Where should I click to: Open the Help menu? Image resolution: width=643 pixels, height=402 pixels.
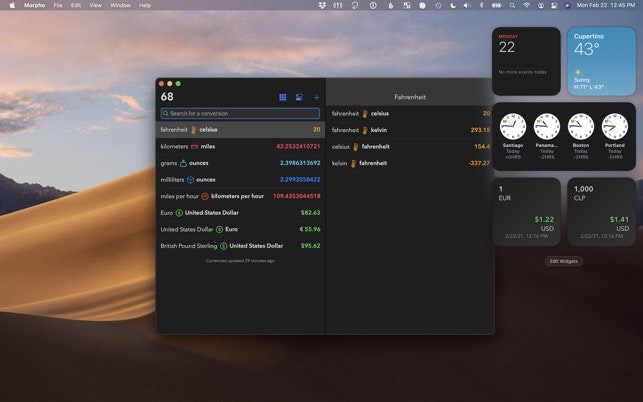click(x=145, y=5)
